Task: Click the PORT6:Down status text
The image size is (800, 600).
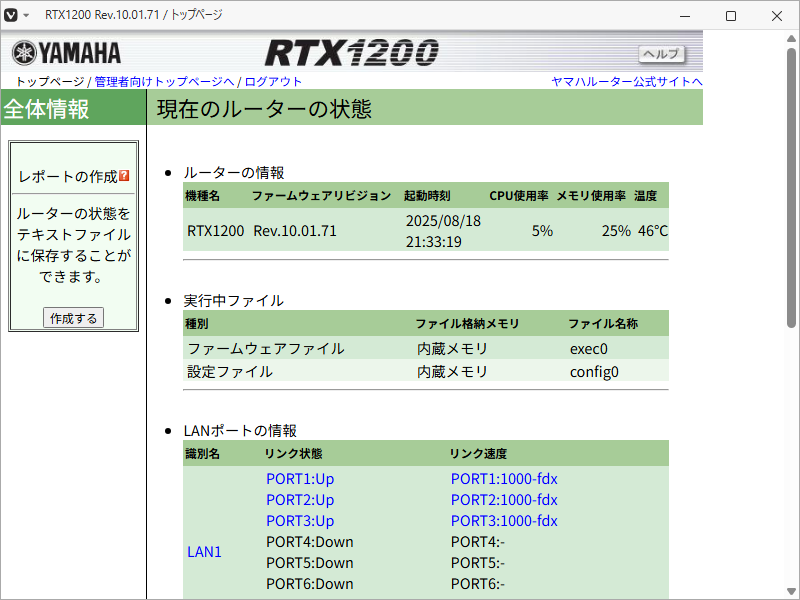Action: 310,583
